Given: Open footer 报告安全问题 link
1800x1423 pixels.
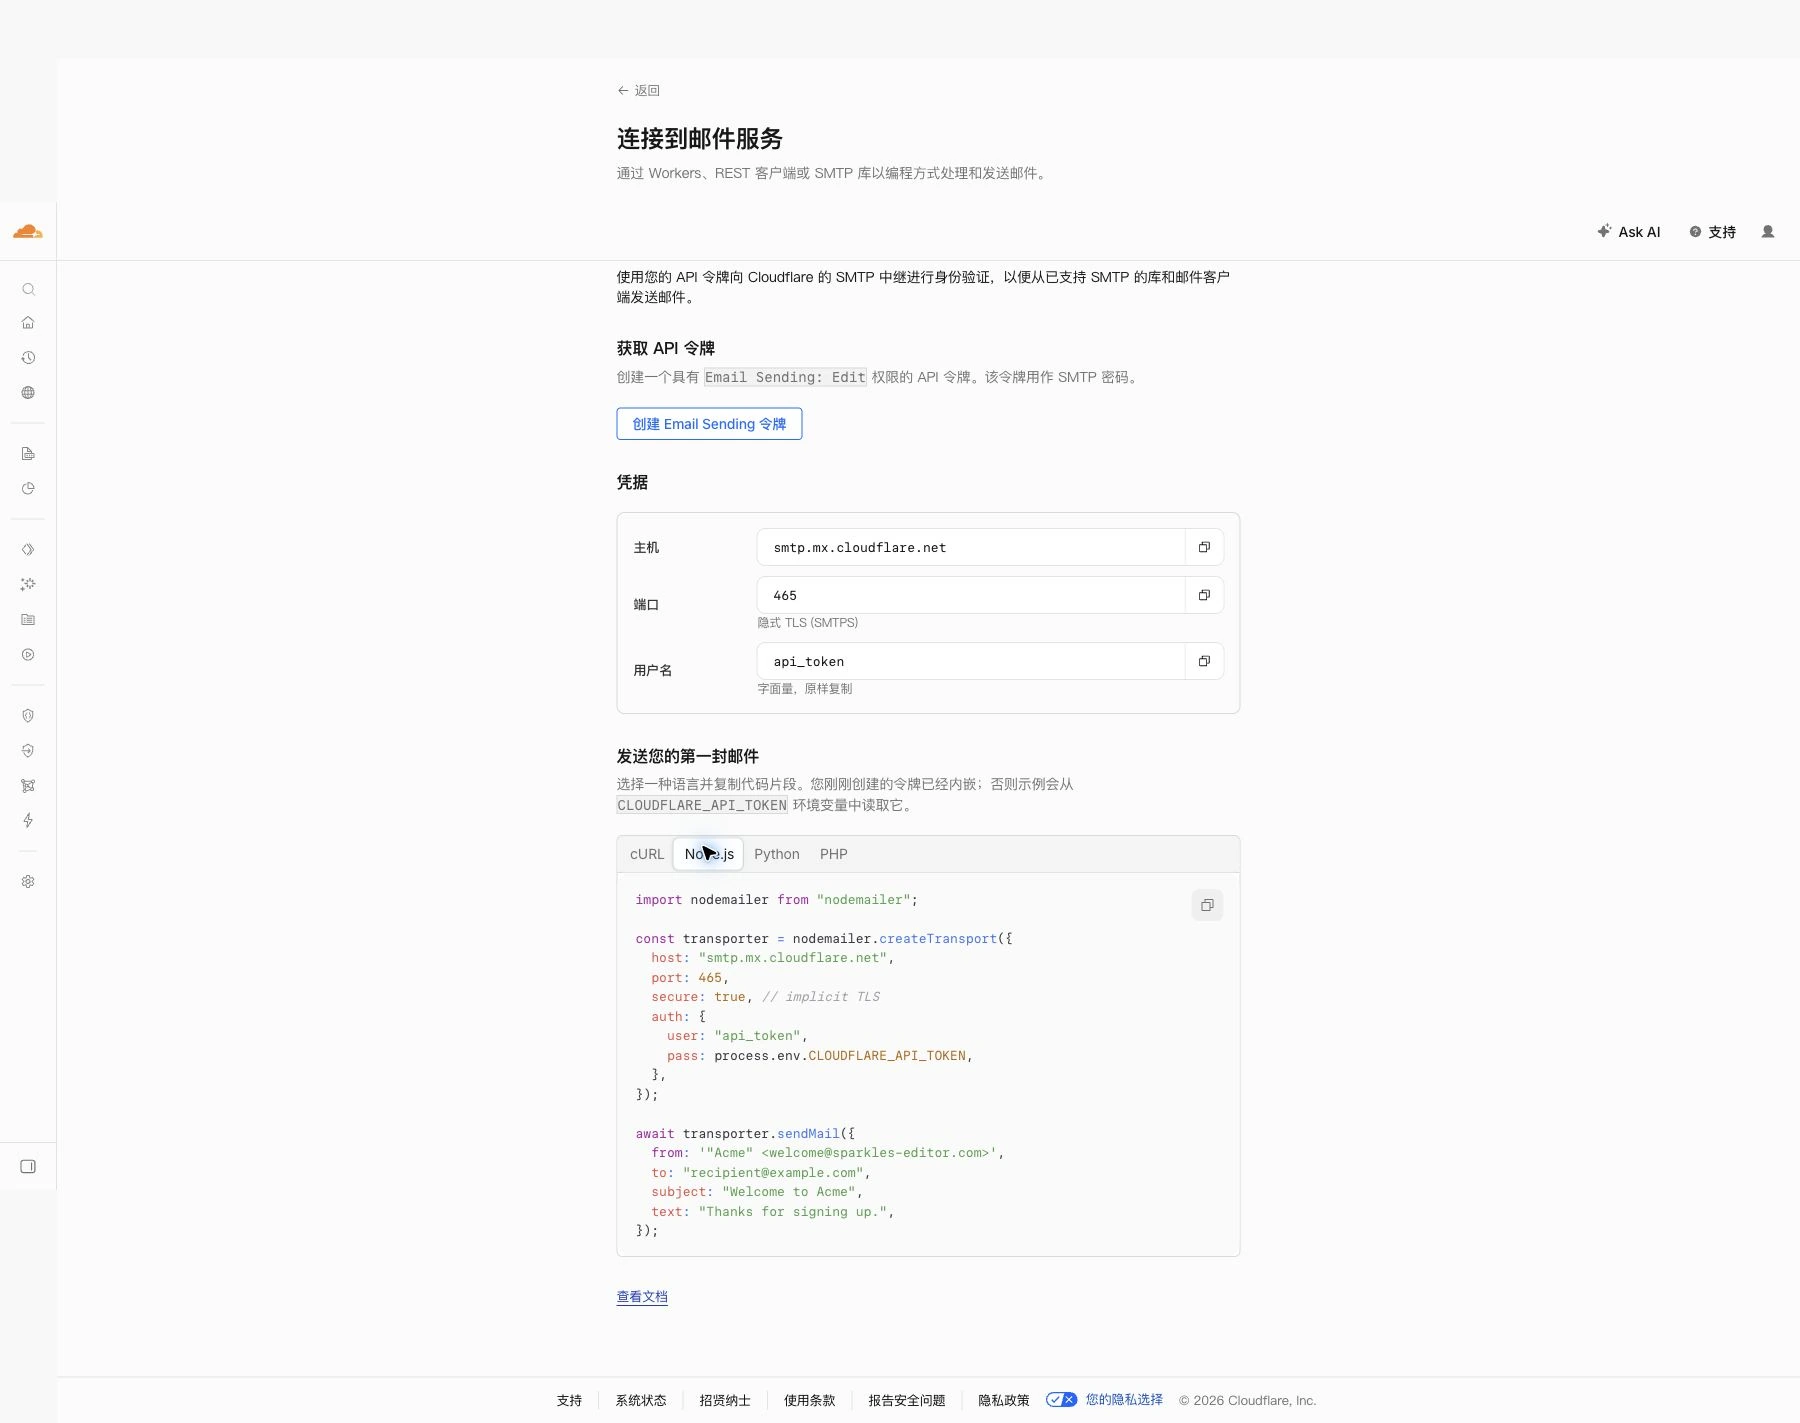Looking at the screenshot, I should click(x=906, y=1400).
